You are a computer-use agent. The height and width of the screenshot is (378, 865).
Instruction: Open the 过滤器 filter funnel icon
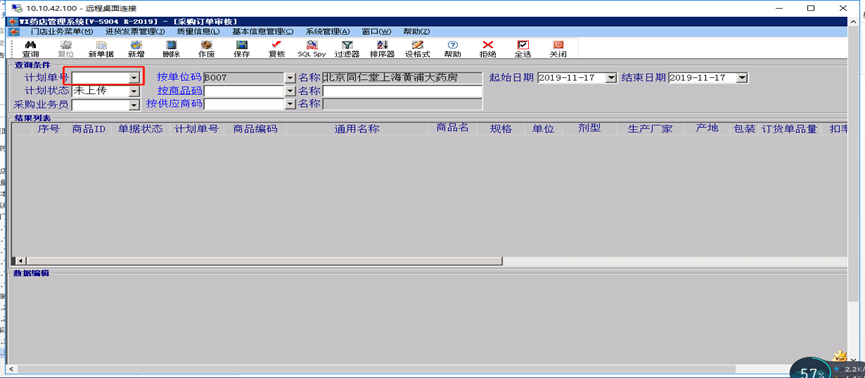point(347,49)
